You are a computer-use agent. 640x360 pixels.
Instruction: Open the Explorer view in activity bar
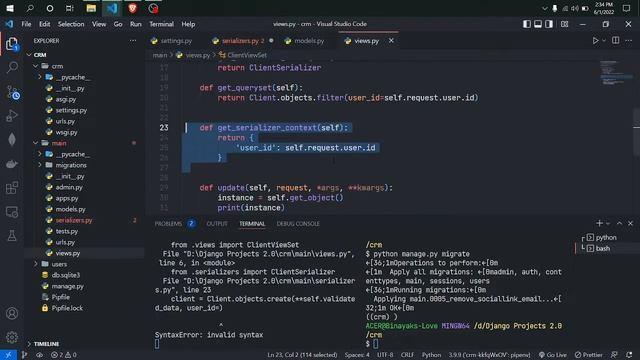pyautogui.click(x=12, y=44)
